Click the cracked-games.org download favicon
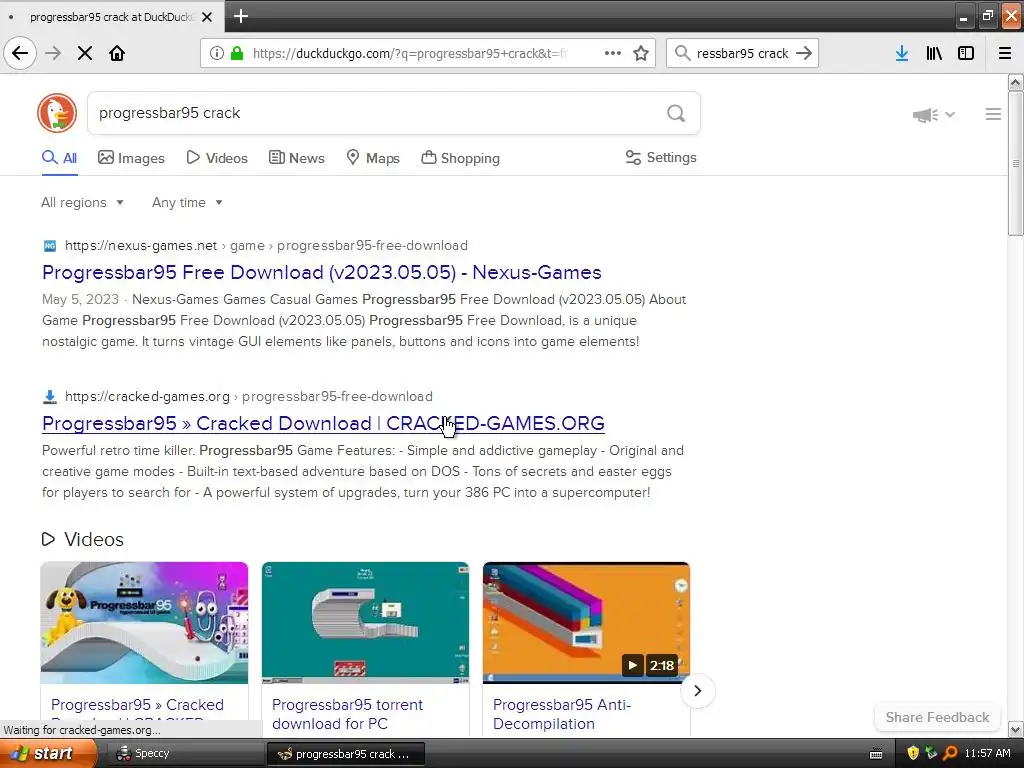Viewport: 1024px width, 768px height. [x=50, y=396]
